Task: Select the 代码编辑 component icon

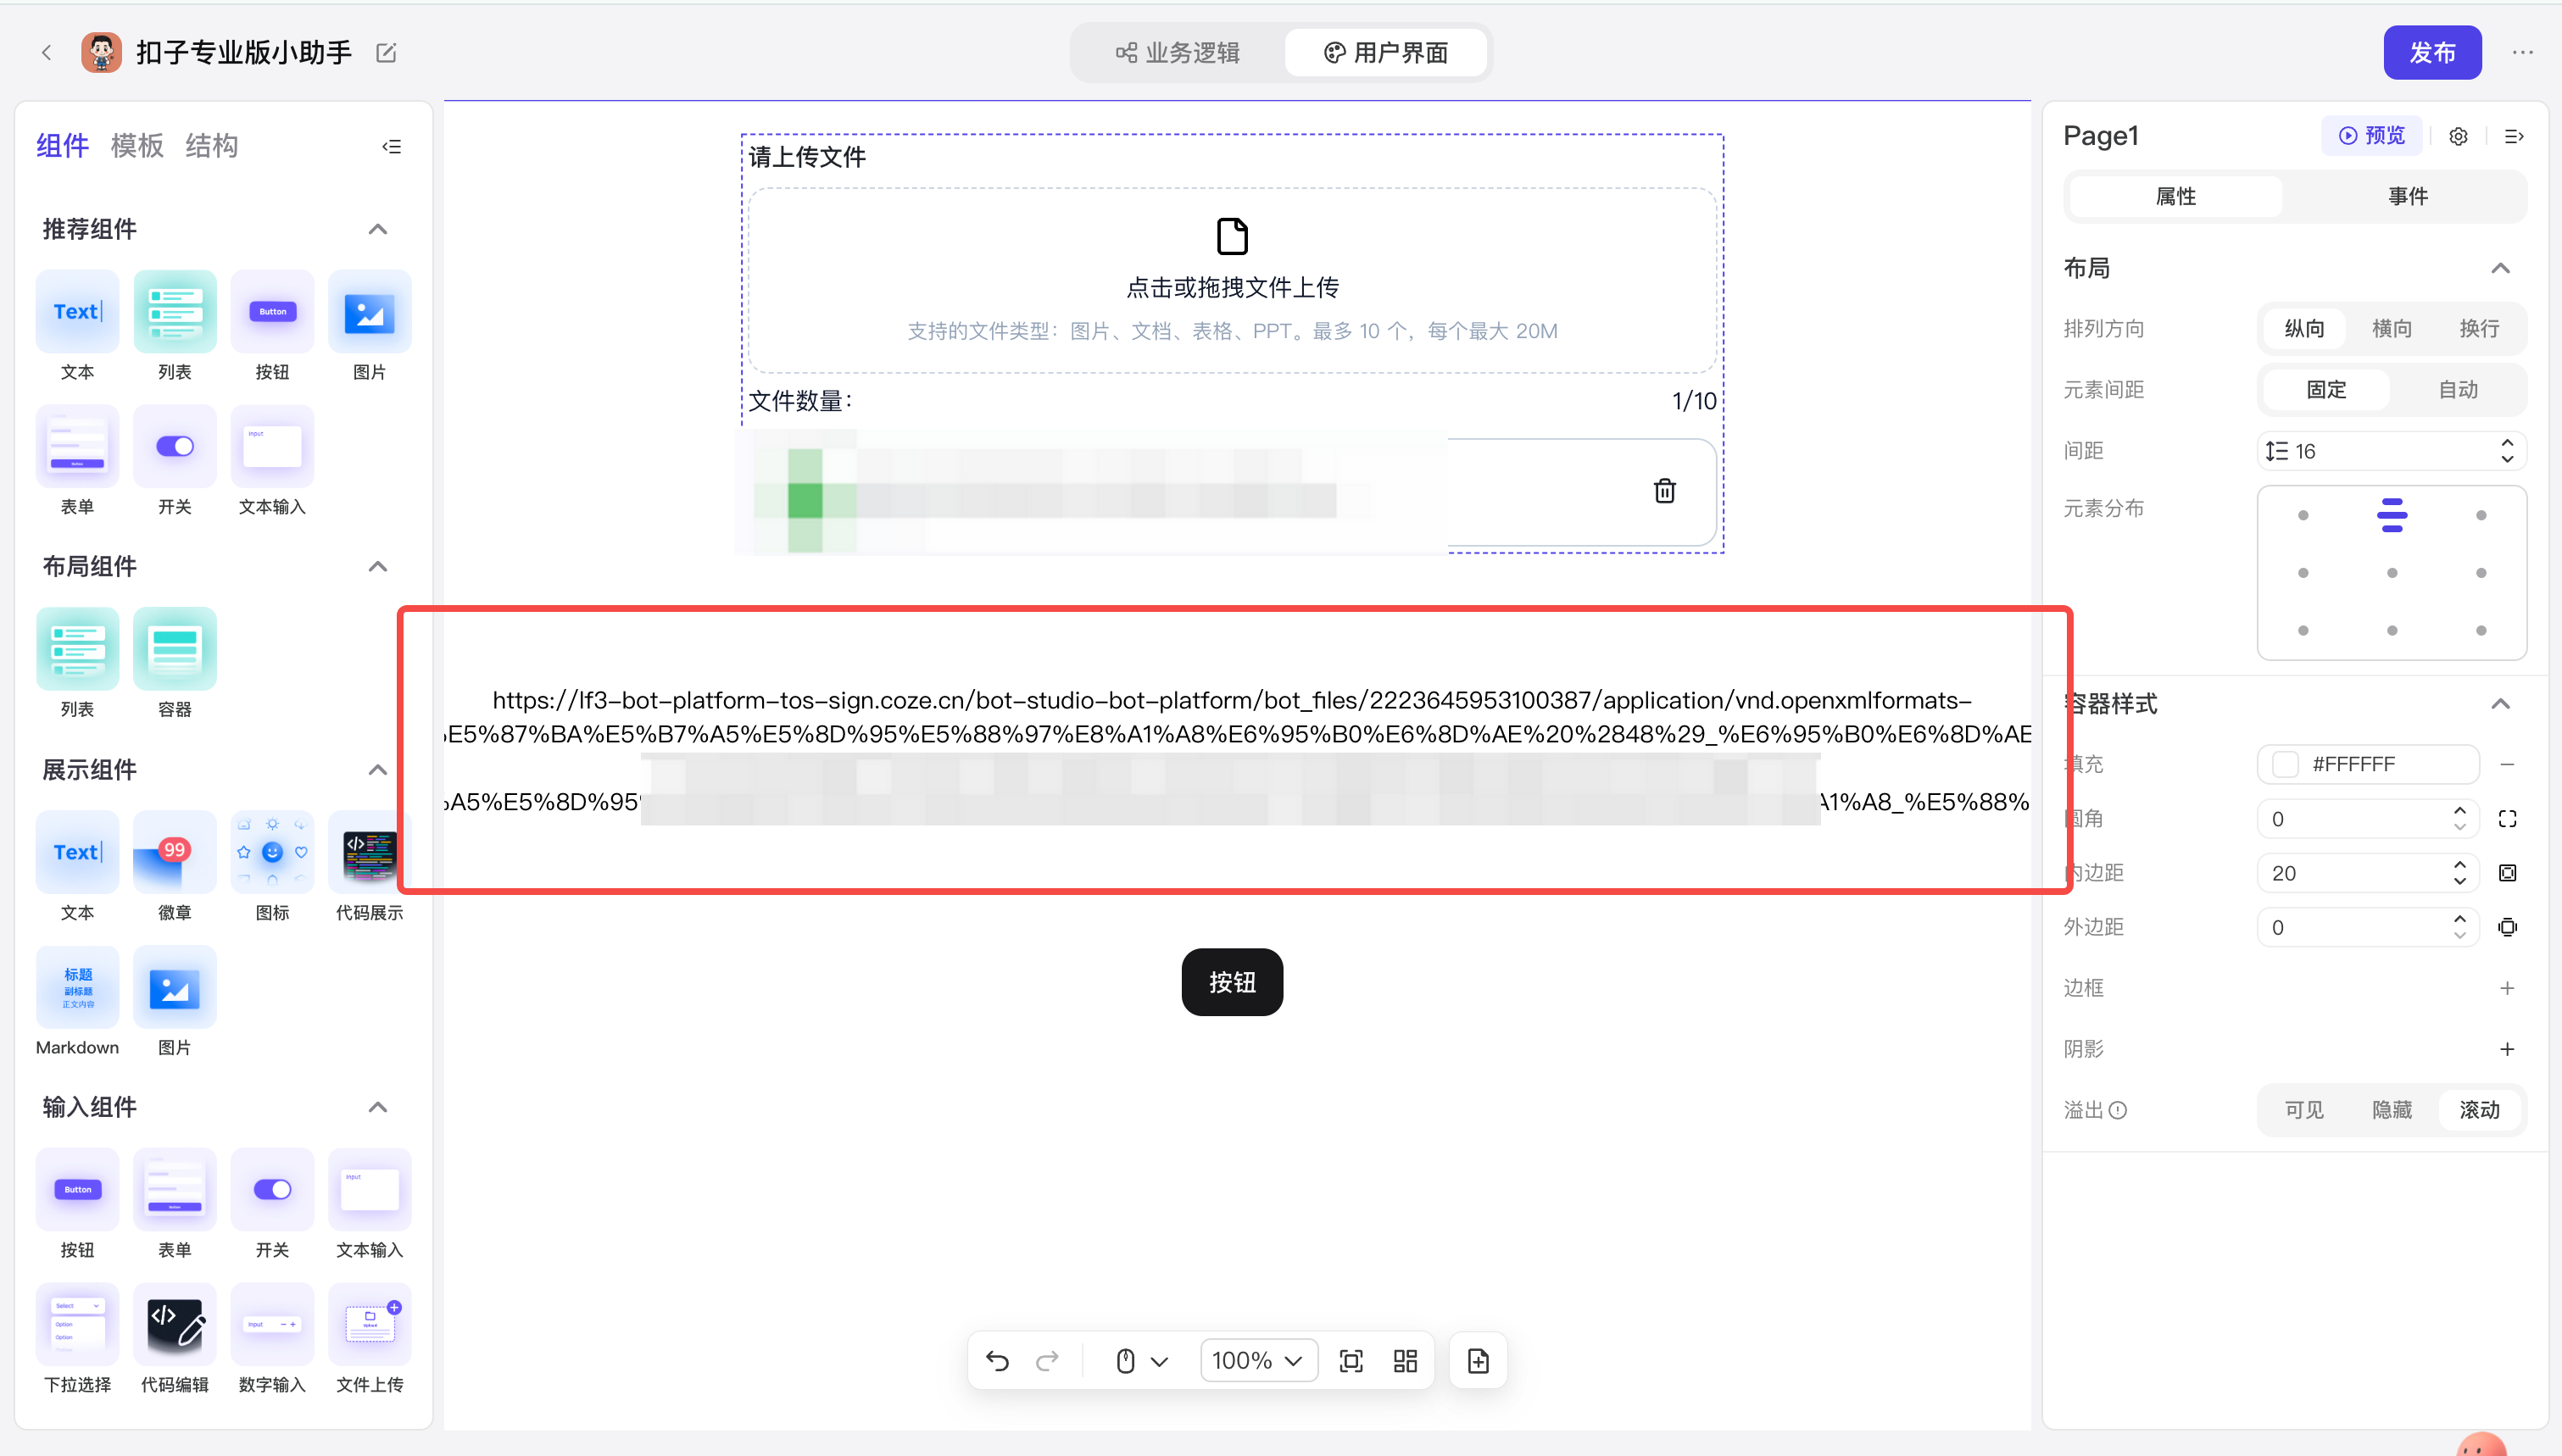Action: click(x=174, y=1325)
